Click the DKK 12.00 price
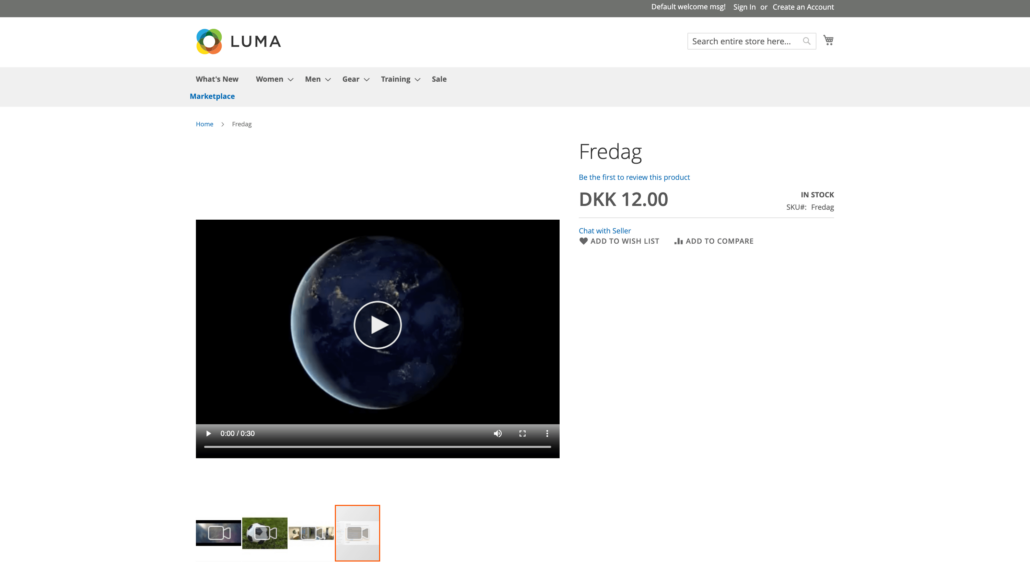The width and height of the screenshot is (1030, 578). click(623, 199)
